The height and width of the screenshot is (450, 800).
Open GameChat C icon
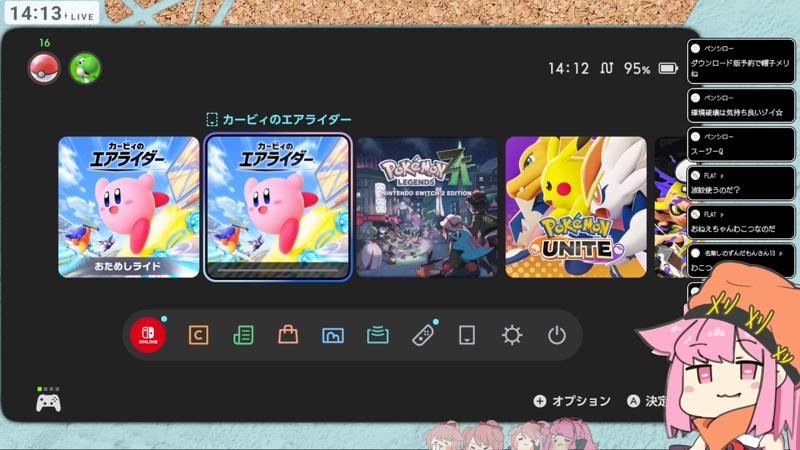coord(198,335)
